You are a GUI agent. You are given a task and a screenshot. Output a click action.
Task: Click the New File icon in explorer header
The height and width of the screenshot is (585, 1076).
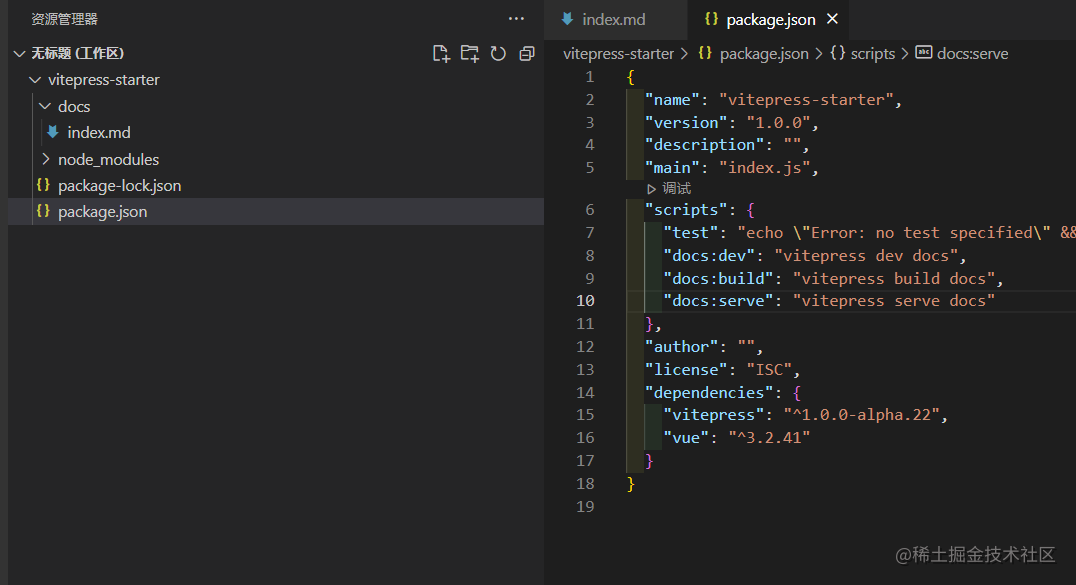[x=441, y=54]
